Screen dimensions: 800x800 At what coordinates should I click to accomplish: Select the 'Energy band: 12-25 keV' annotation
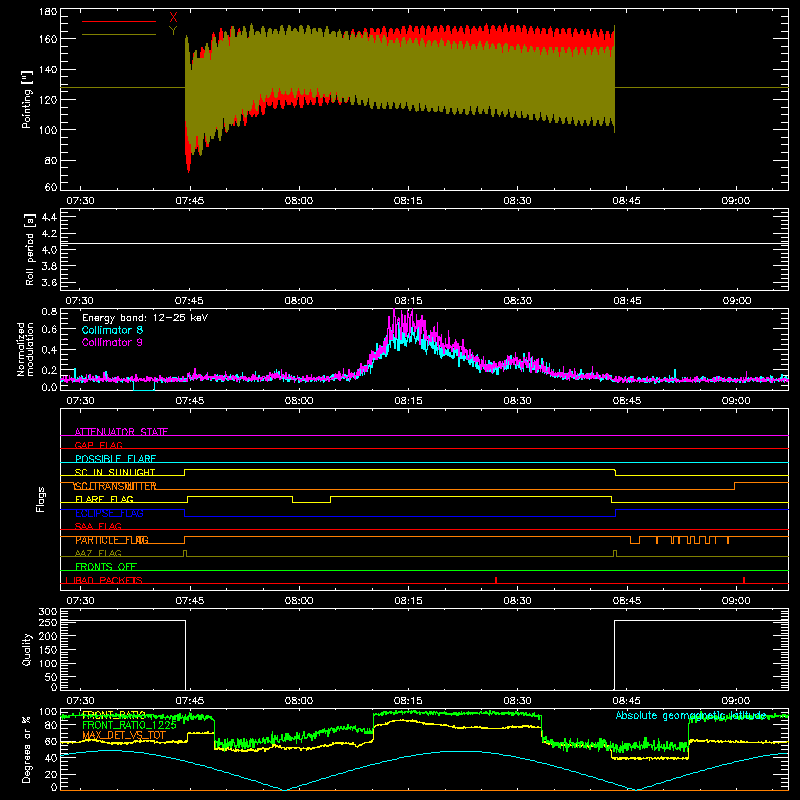(145, 318)
